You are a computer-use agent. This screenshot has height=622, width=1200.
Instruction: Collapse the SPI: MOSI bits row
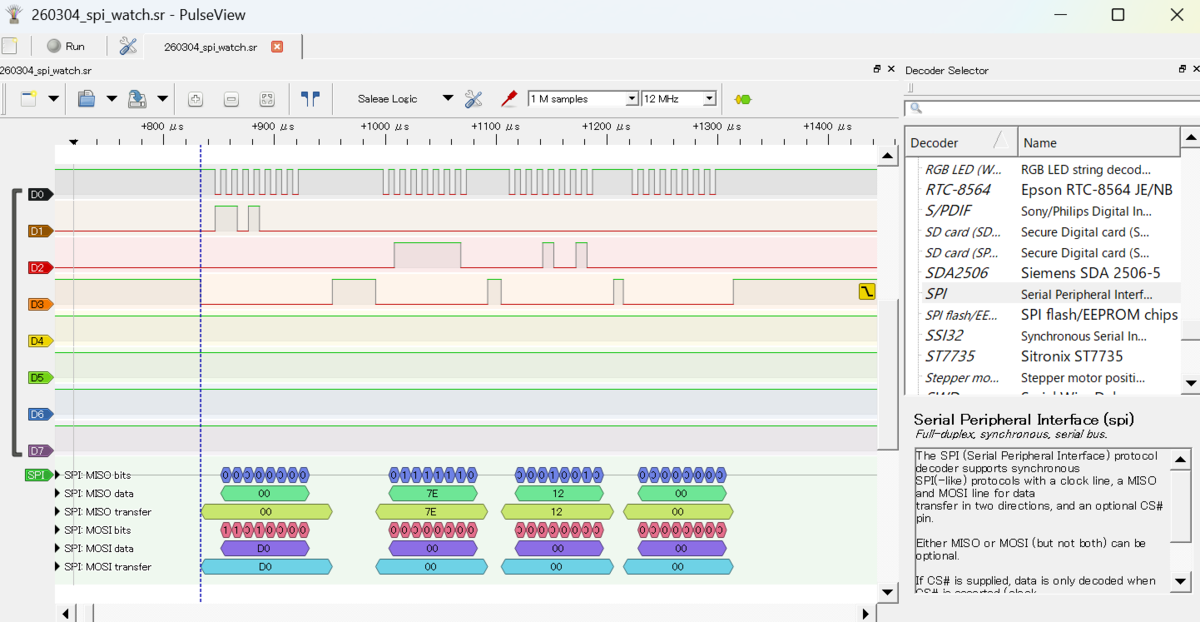click(x=58, y=530)
